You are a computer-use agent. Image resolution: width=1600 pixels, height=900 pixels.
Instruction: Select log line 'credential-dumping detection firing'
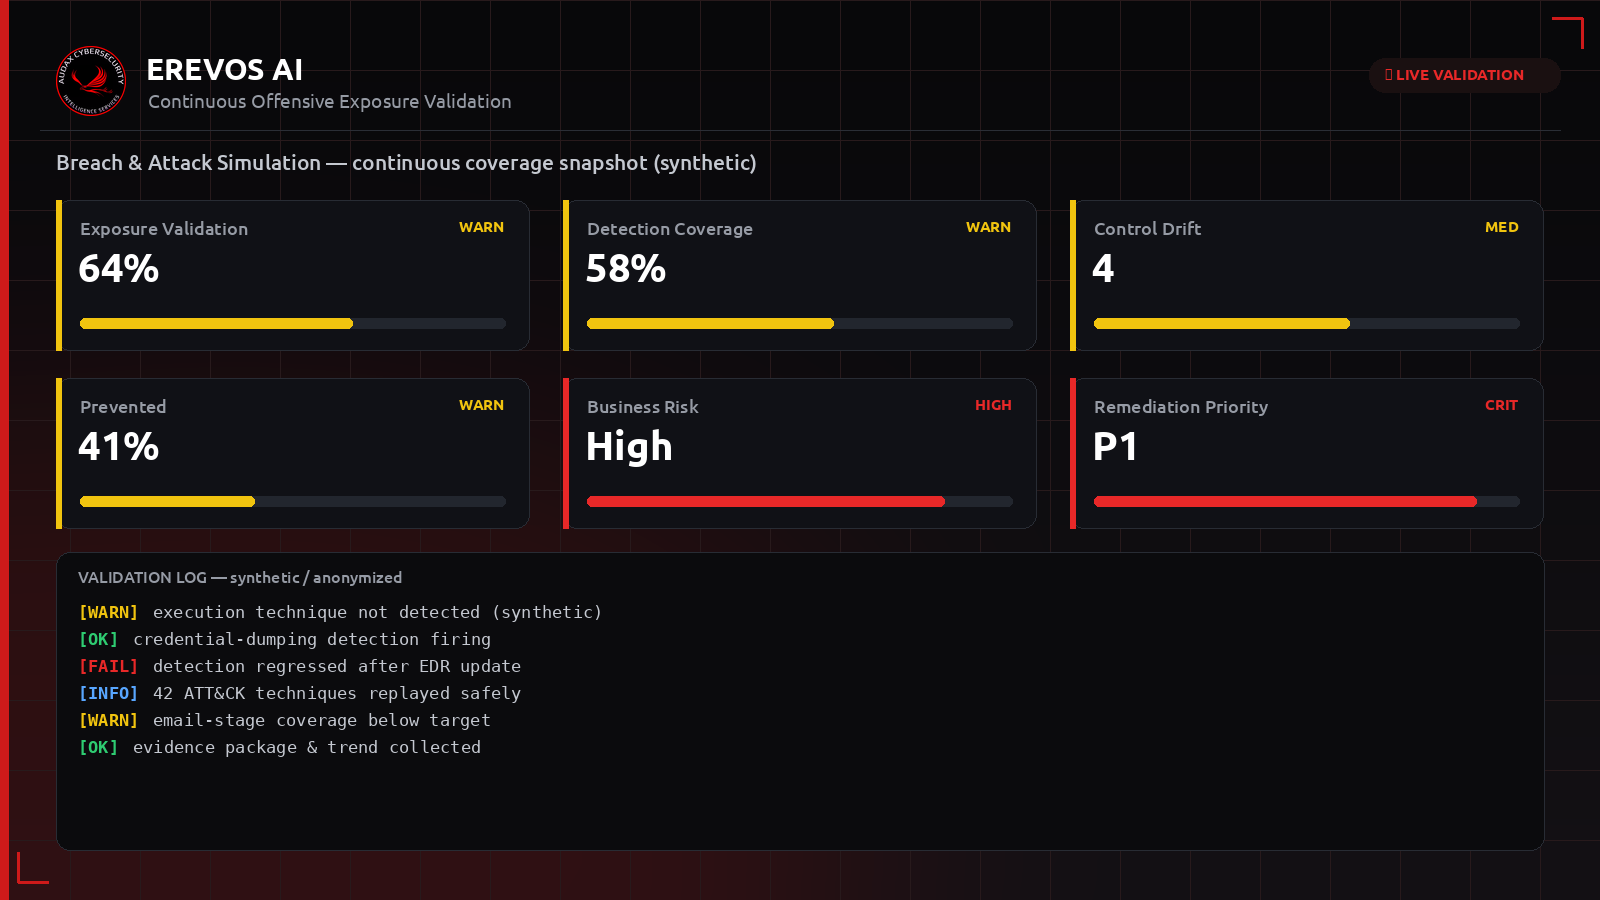point(285,639)
